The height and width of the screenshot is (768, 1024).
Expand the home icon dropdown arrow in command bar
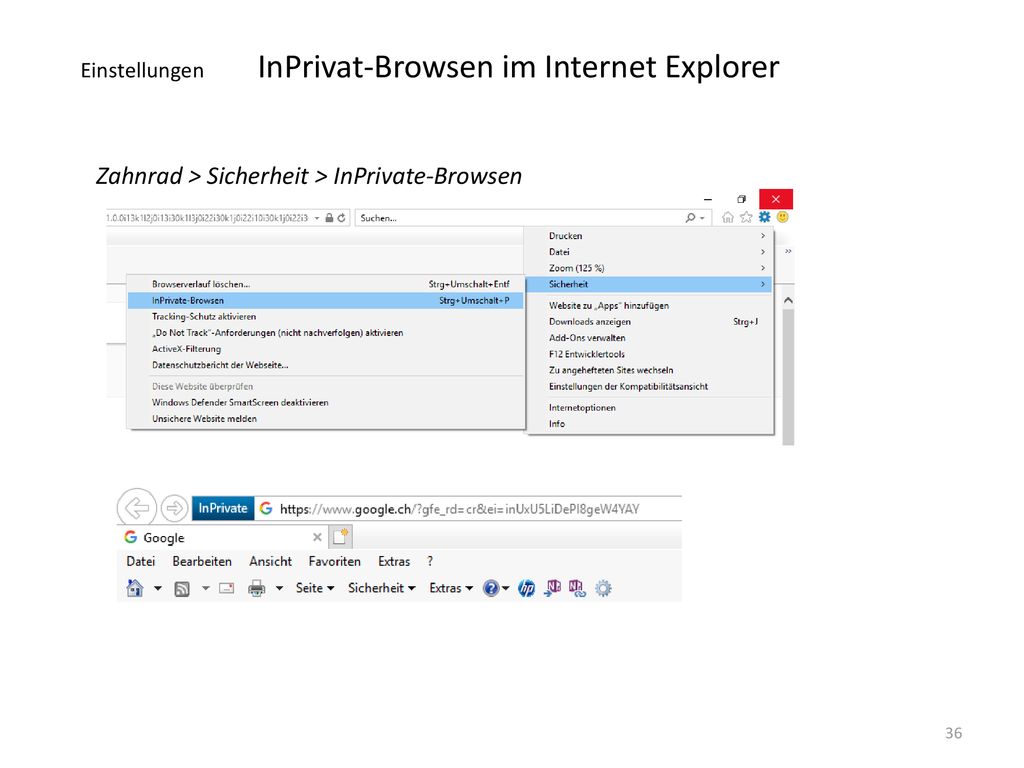point(157,588)
